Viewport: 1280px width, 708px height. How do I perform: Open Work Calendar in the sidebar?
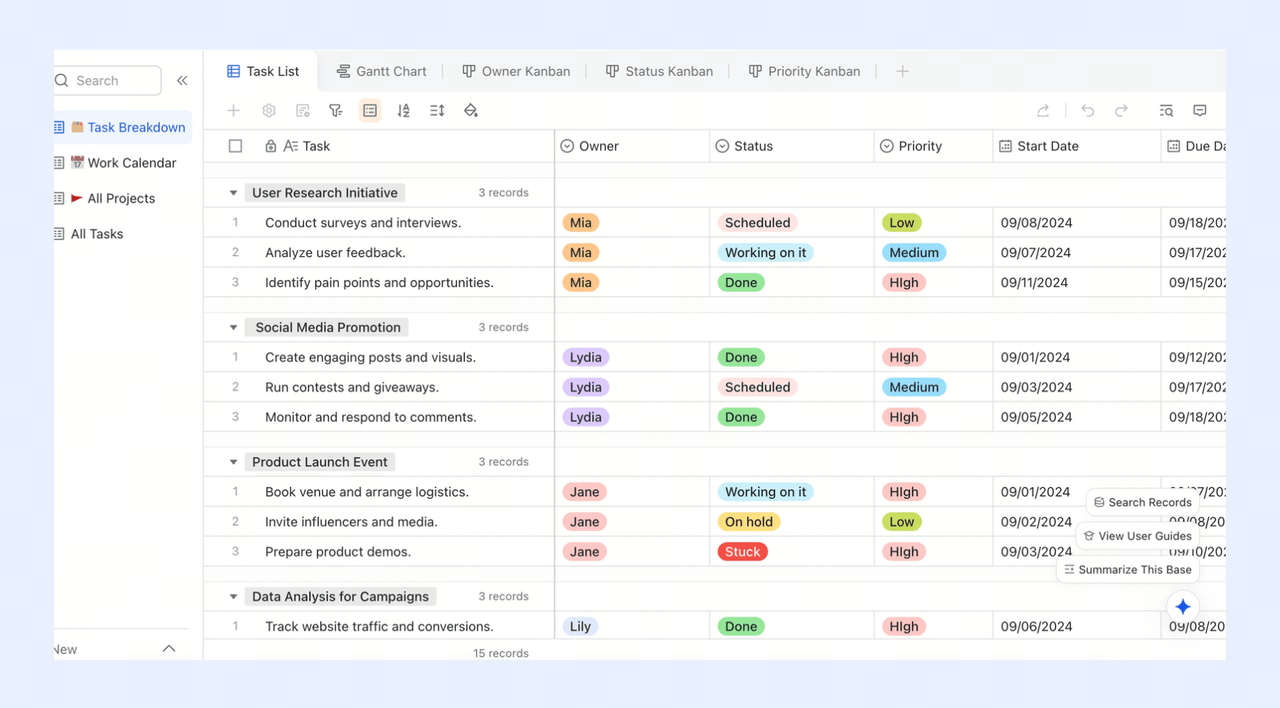121,163
